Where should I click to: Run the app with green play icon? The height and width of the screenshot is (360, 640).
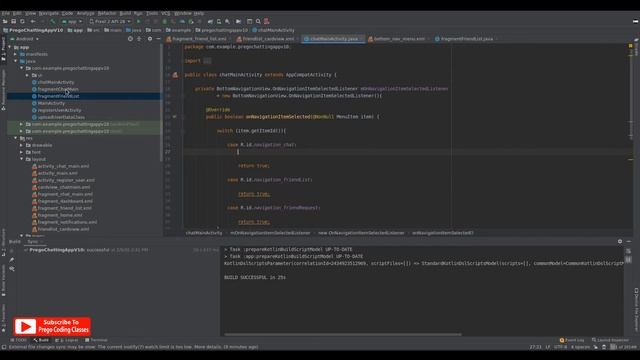138,21
